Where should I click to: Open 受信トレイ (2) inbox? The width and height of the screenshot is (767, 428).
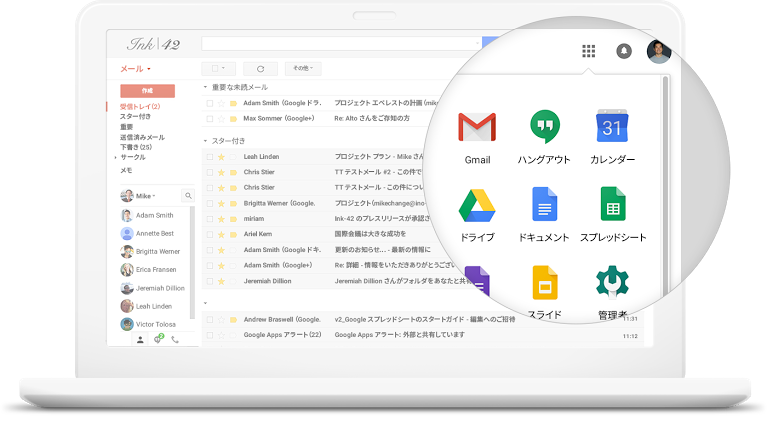(x=140, y=107)
